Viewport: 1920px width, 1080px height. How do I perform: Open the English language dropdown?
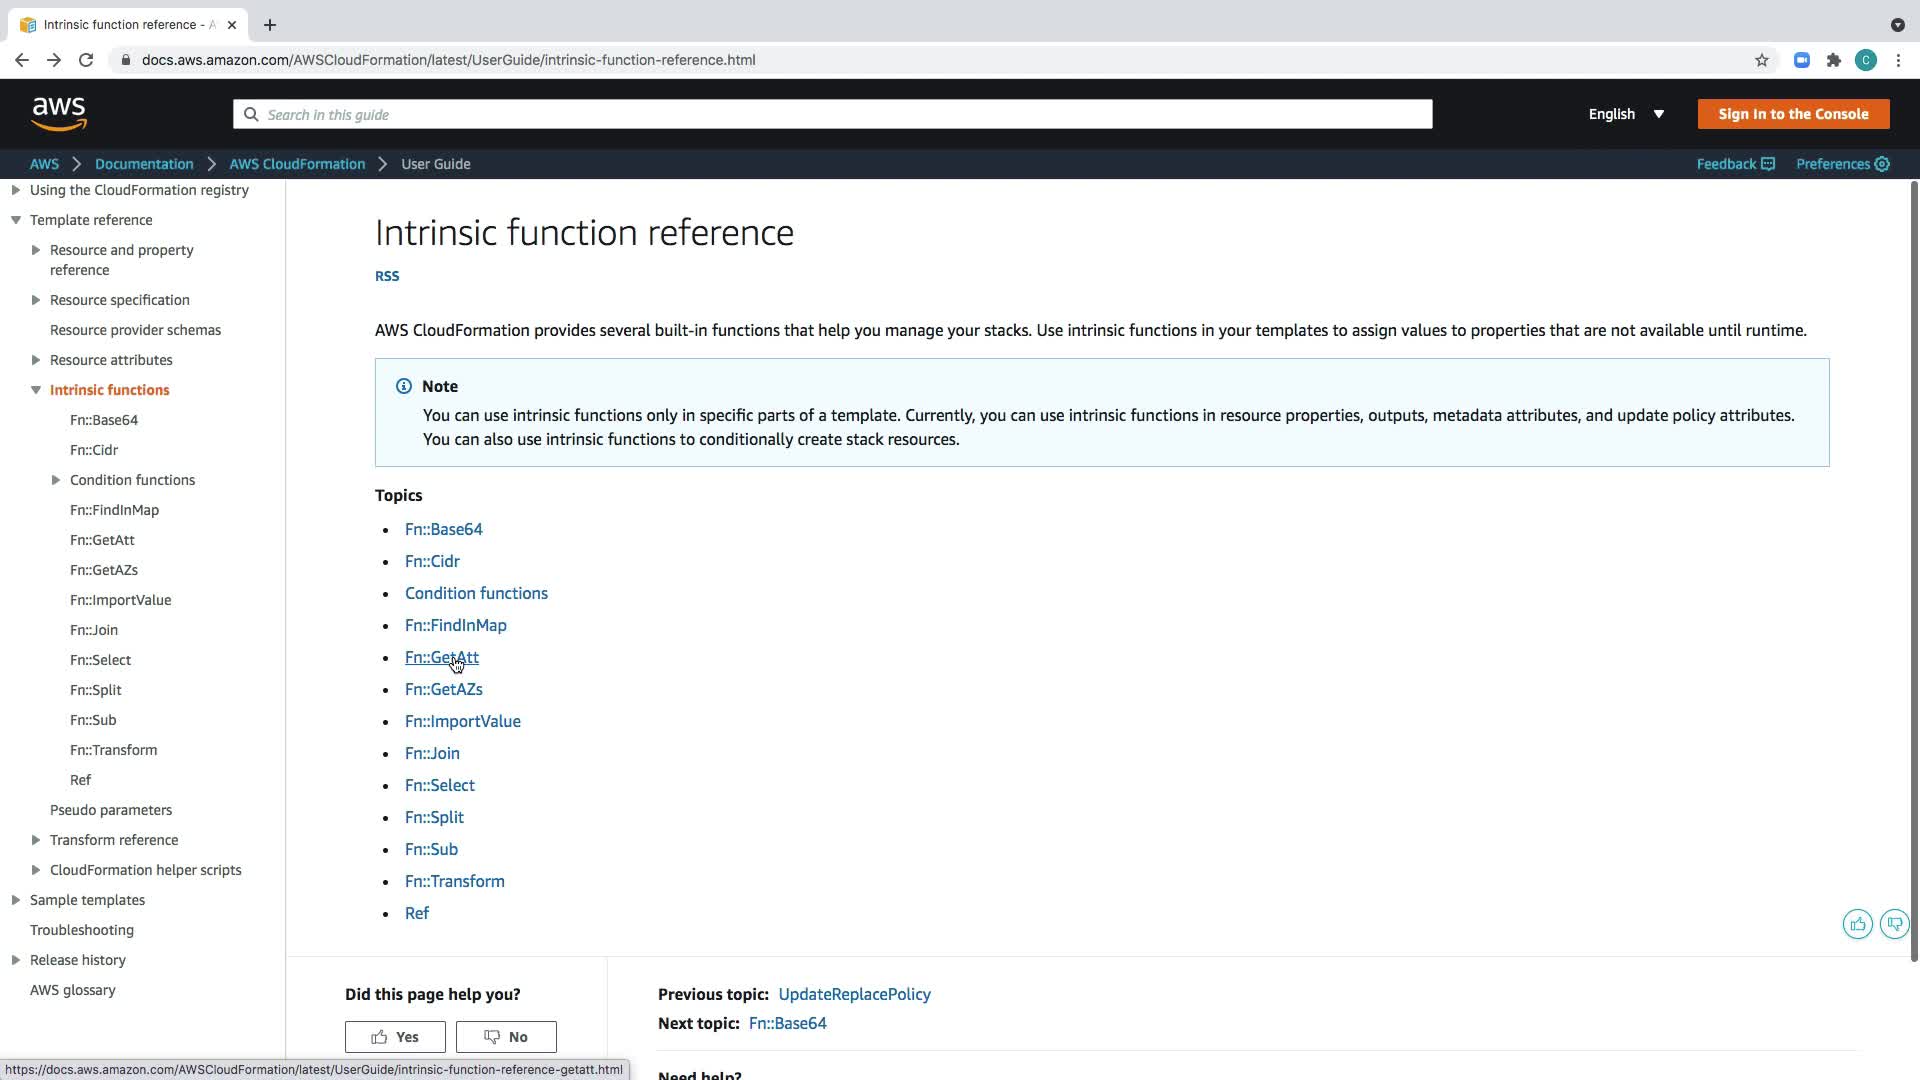(x=1626, y=114)
